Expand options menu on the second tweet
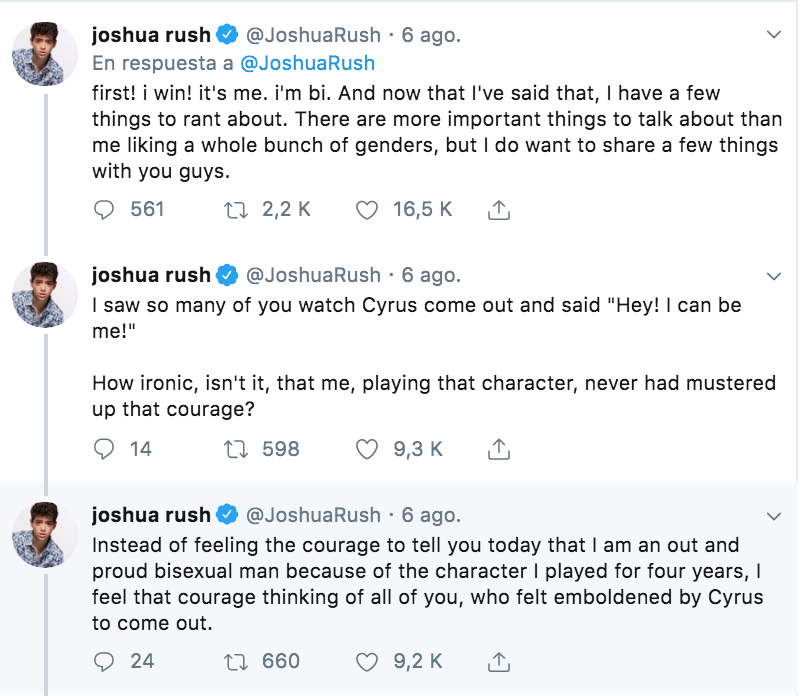The image size is (800, 696). [773, 275]
